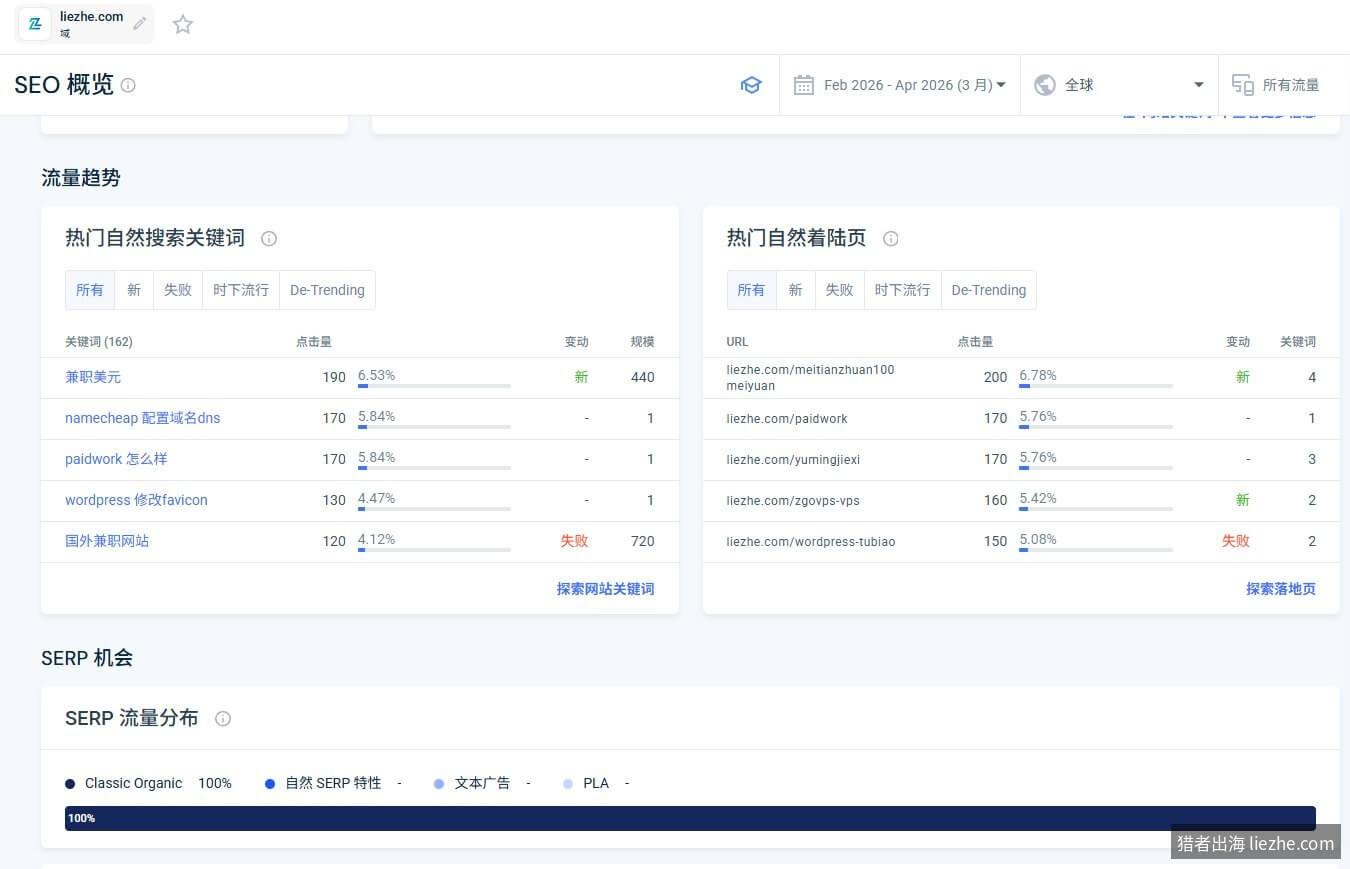This screenshot has height=869, width=1350.
Task: Click the 新 status for 兼职美元
Action: pyautogui.click(x=581, y=377)
